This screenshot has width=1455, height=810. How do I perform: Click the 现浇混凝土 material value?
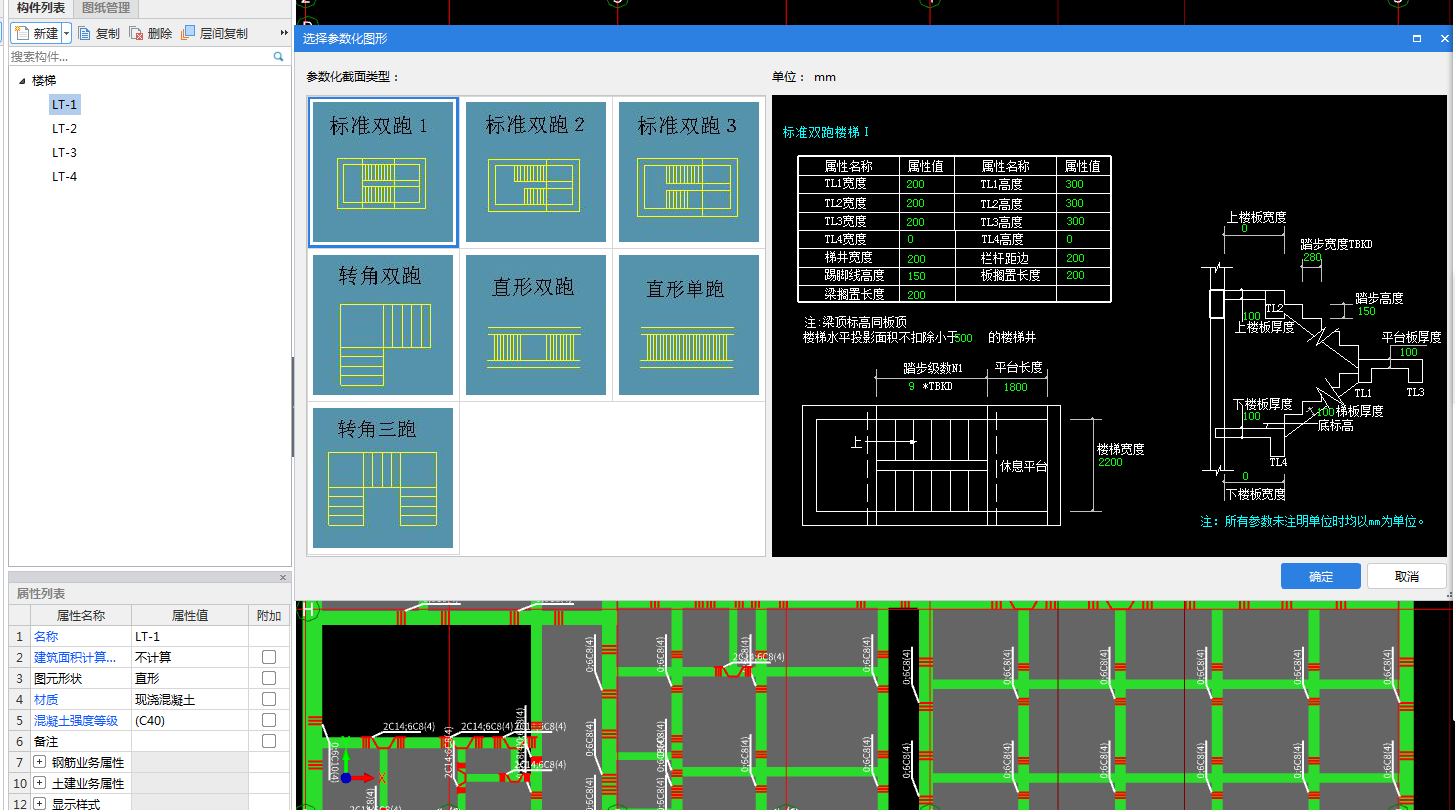tap(190, 699)
